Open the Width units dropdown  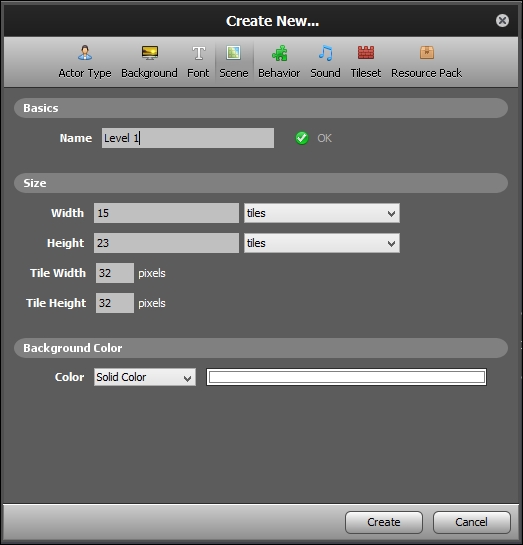(322, 213)
